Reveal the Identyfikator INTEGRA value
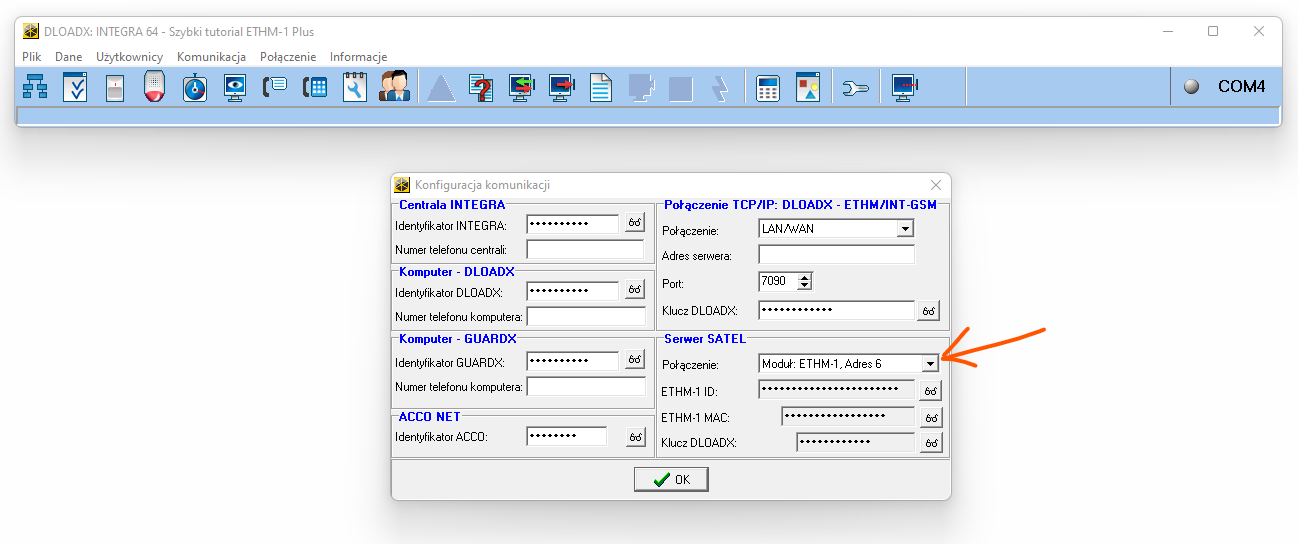The width and height of the screenshot is (1298, 544). click(635, 223)
